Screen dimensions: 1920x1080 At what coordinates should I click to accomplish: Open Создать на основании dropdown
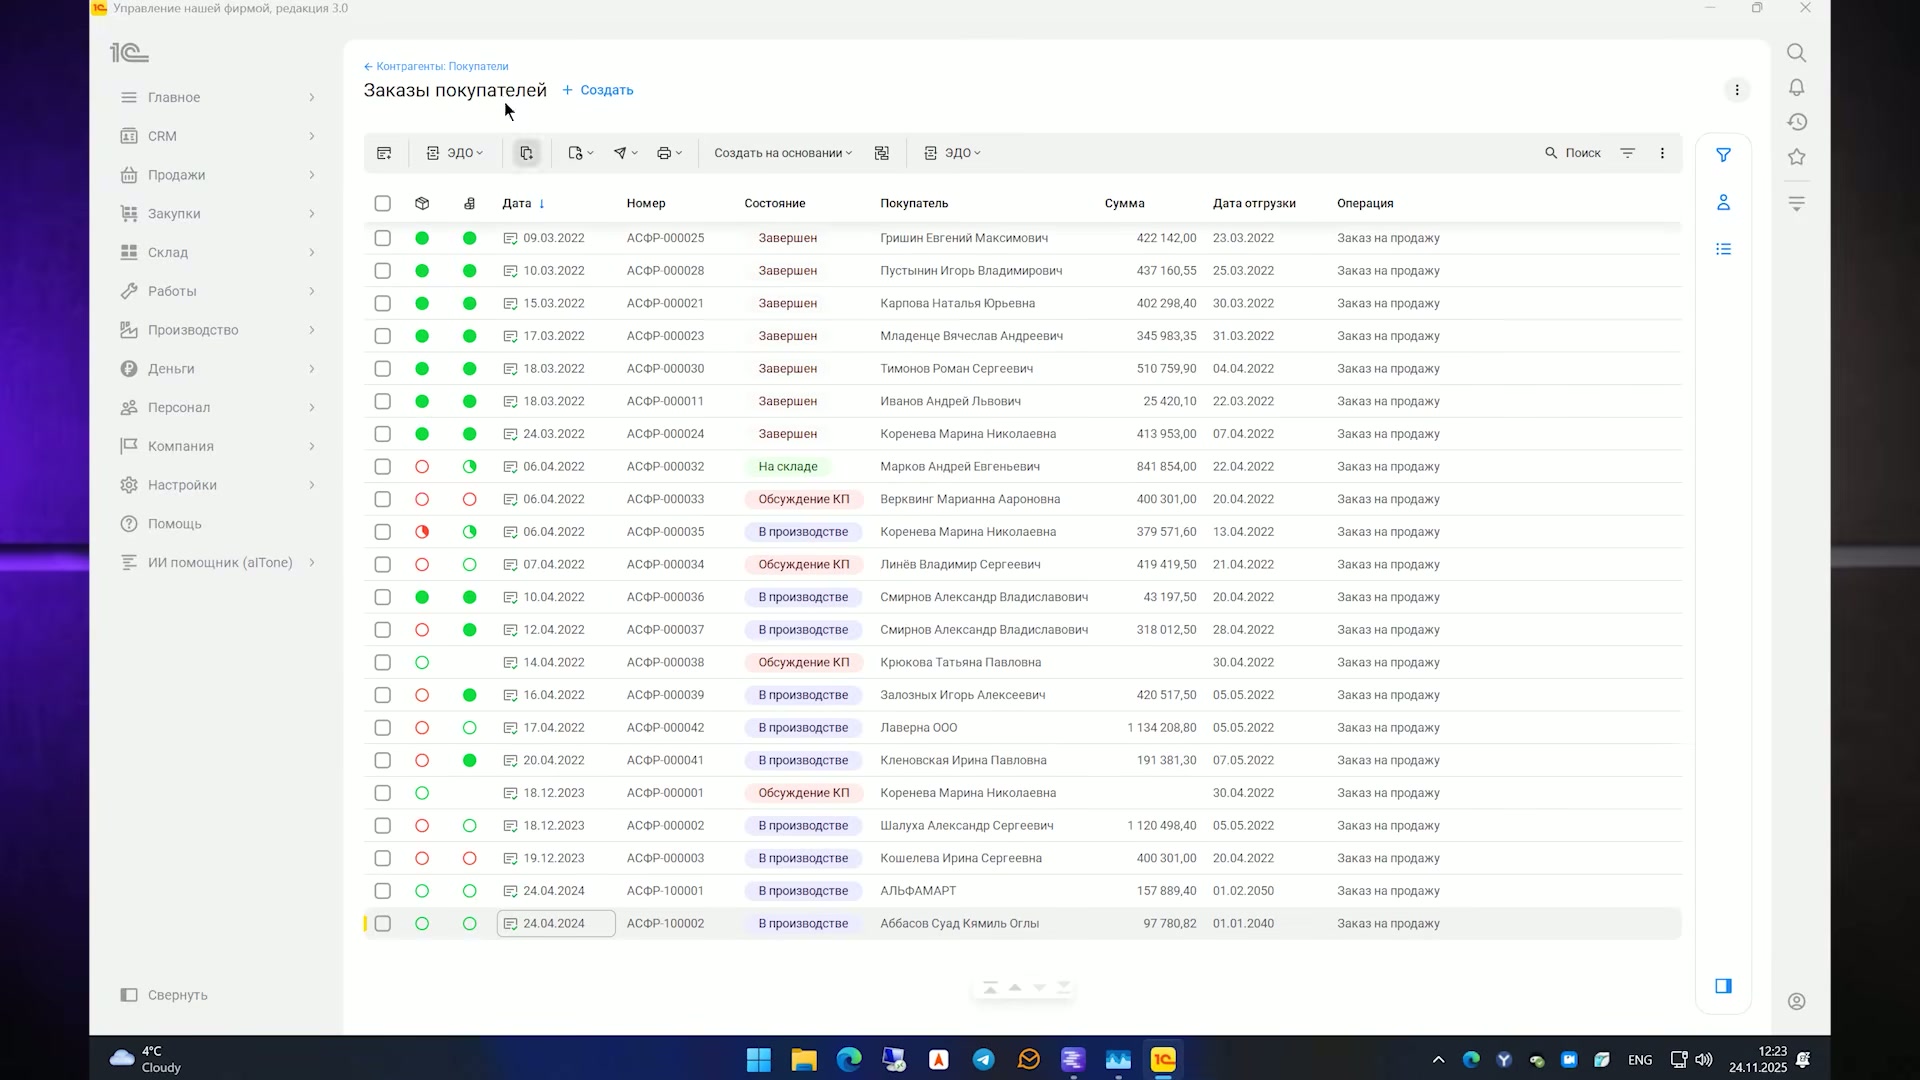coord(783,153)
